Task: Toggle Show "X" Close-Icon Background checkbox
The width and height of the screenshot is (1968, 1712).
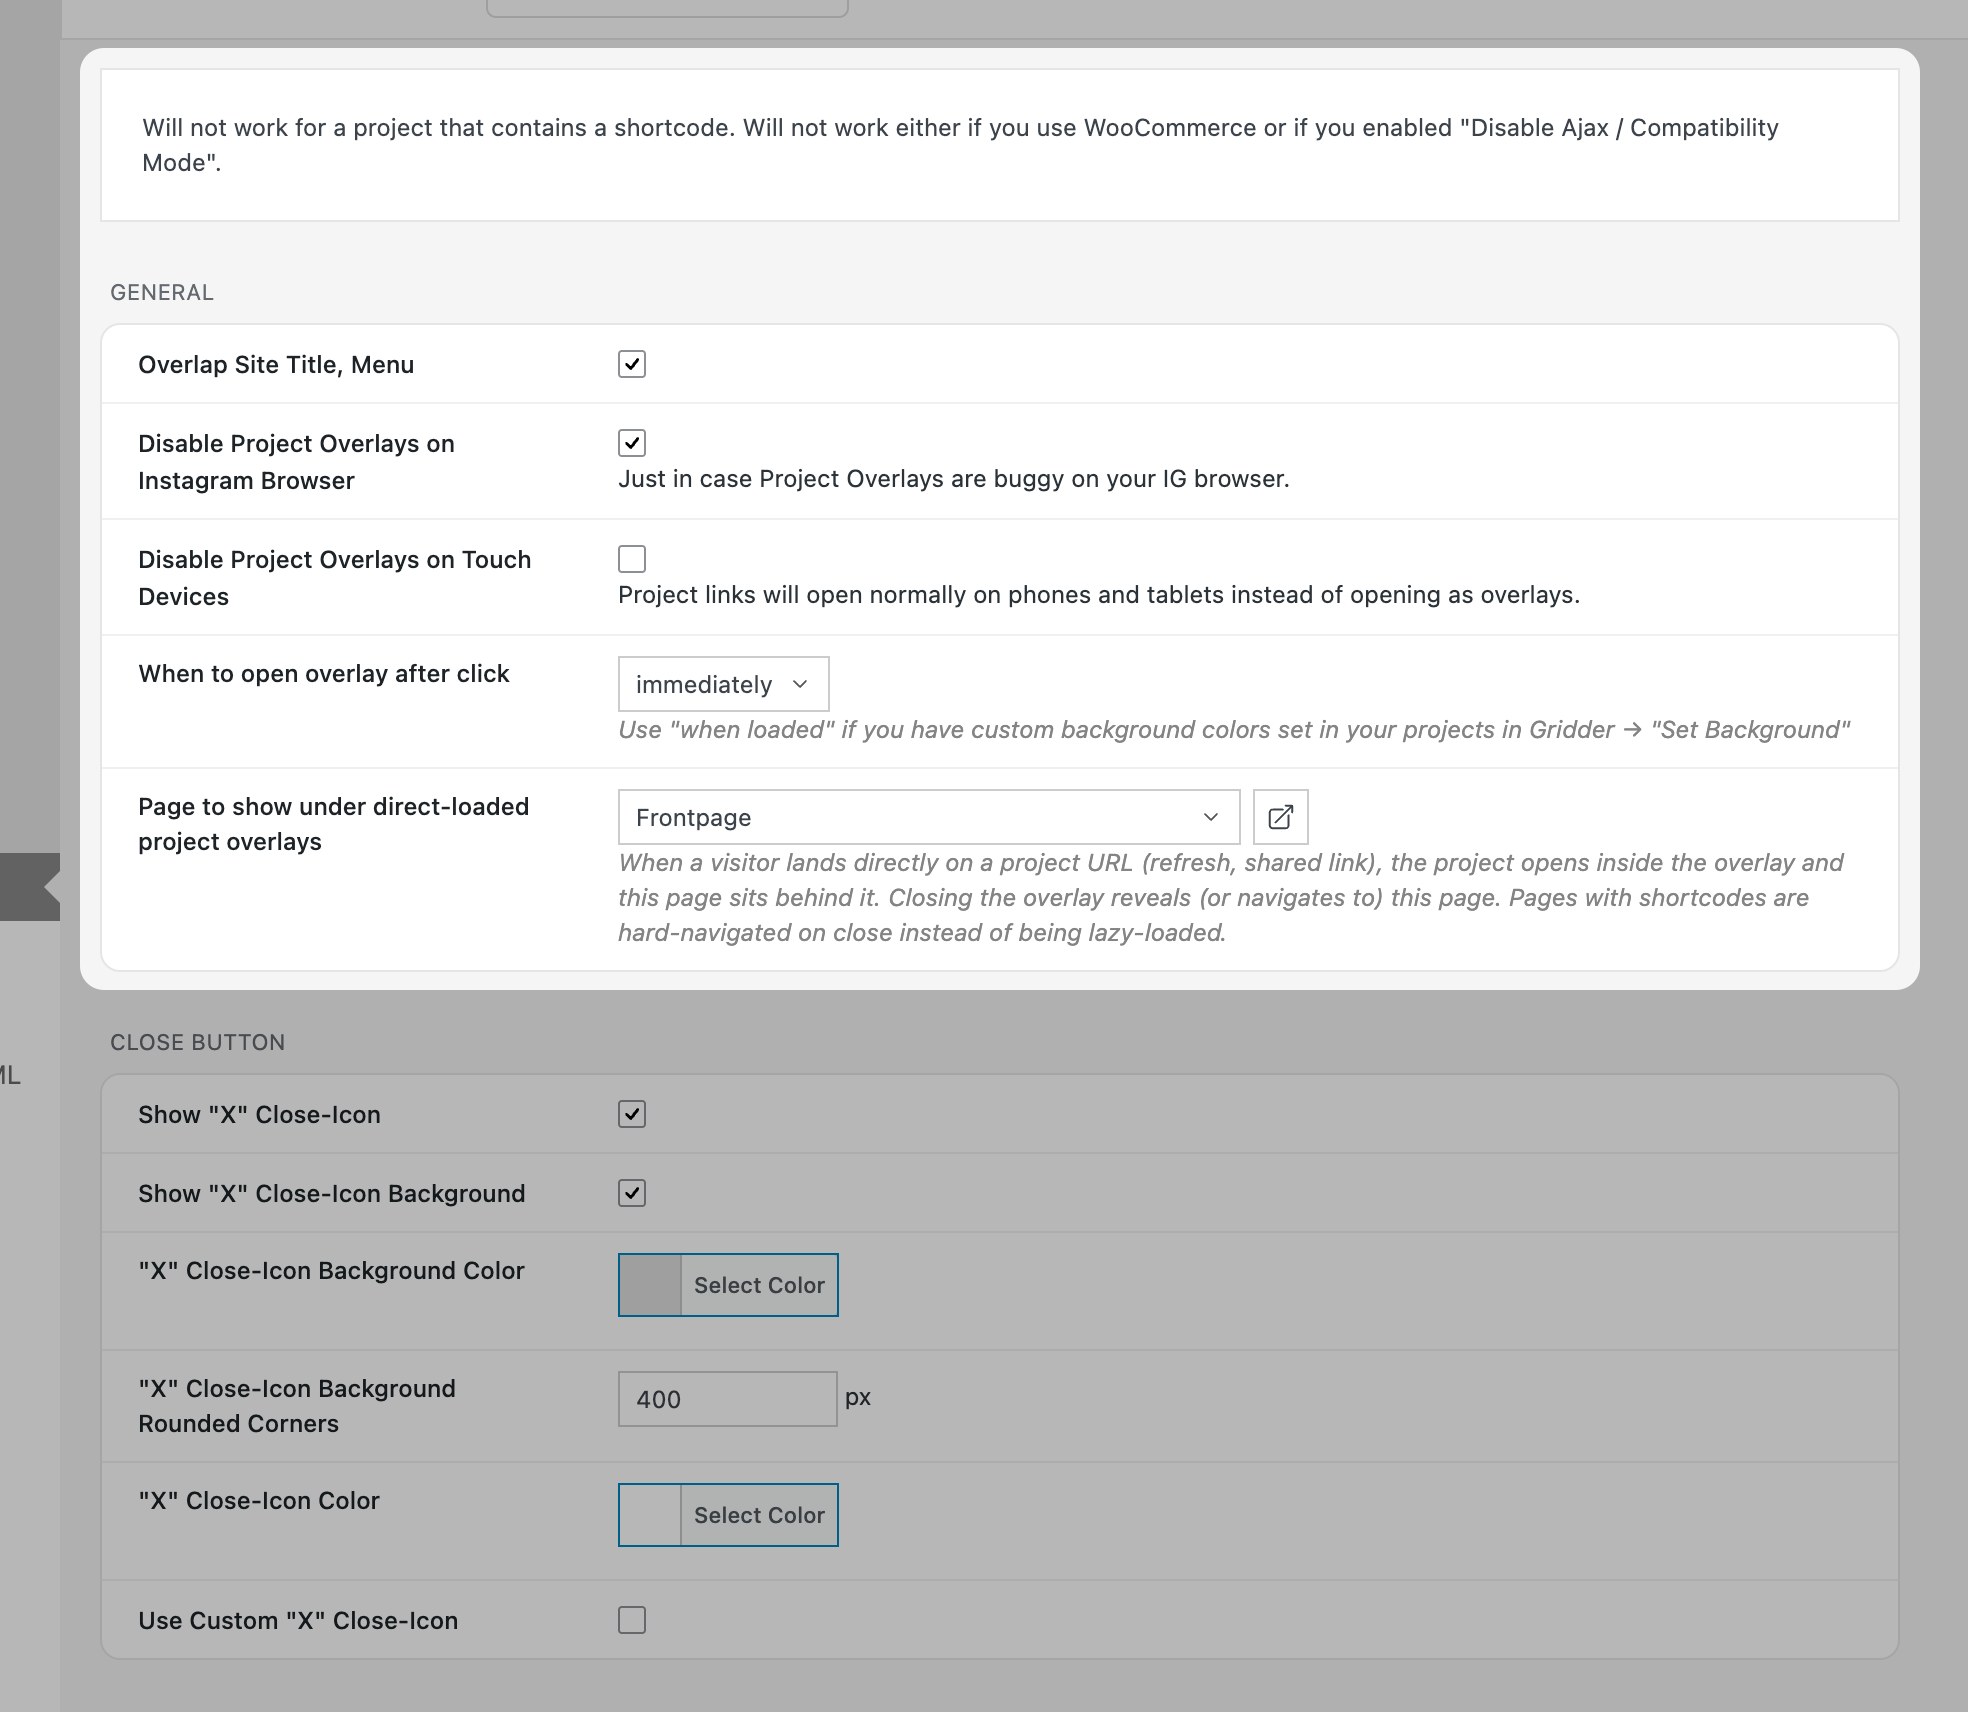Action: pos(632,1193)
